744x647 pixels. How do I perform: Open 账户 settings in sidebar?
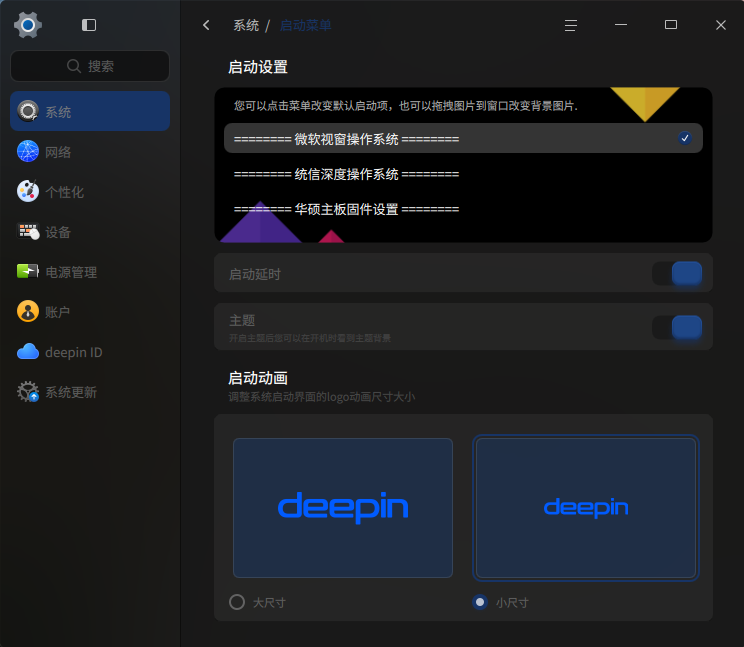pos(90,312)
